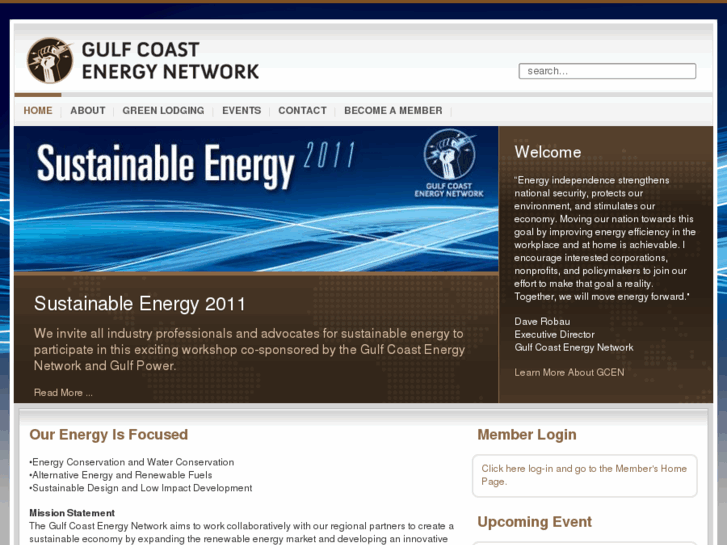Open the Become a Member page
The height and width of the screenshot is (545, 727).
coord(393,110)
